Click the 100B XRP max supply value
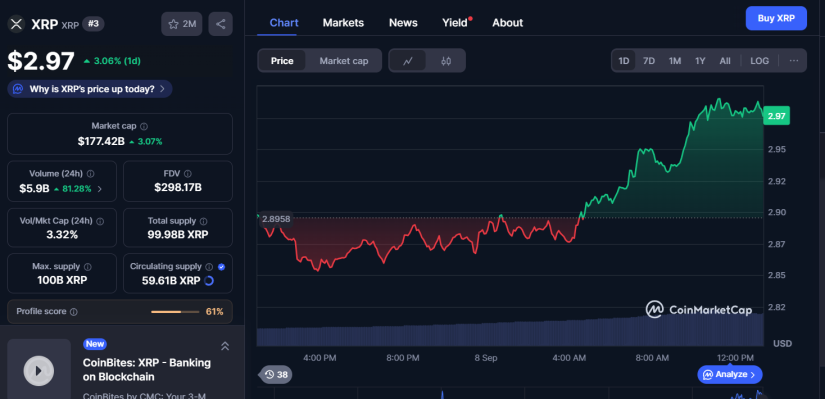 (x=62, y=280)
